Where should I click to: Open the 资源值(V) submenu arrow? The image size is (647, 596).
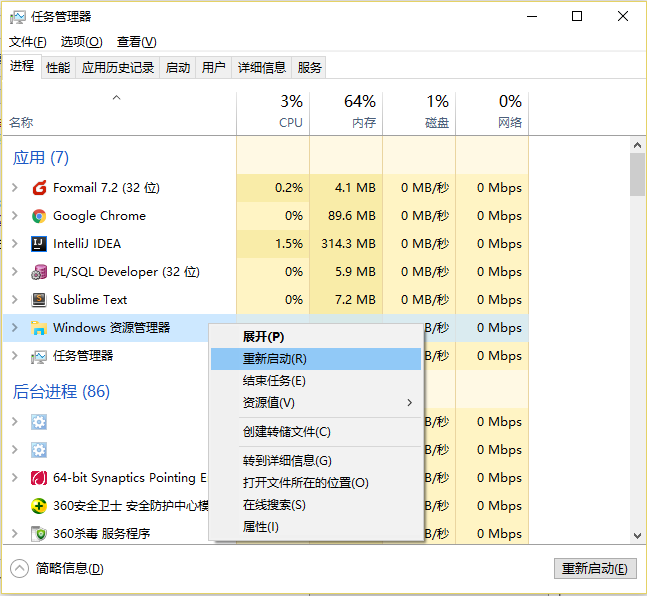tap(409, 402)
